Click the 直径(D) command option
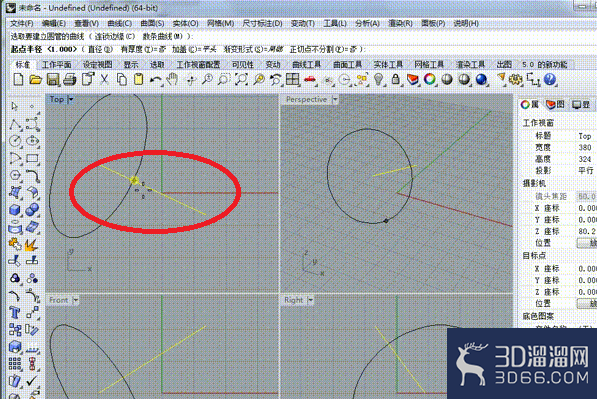Image resolution: width=597 pixels, height=399 pixels. [100, 49]
